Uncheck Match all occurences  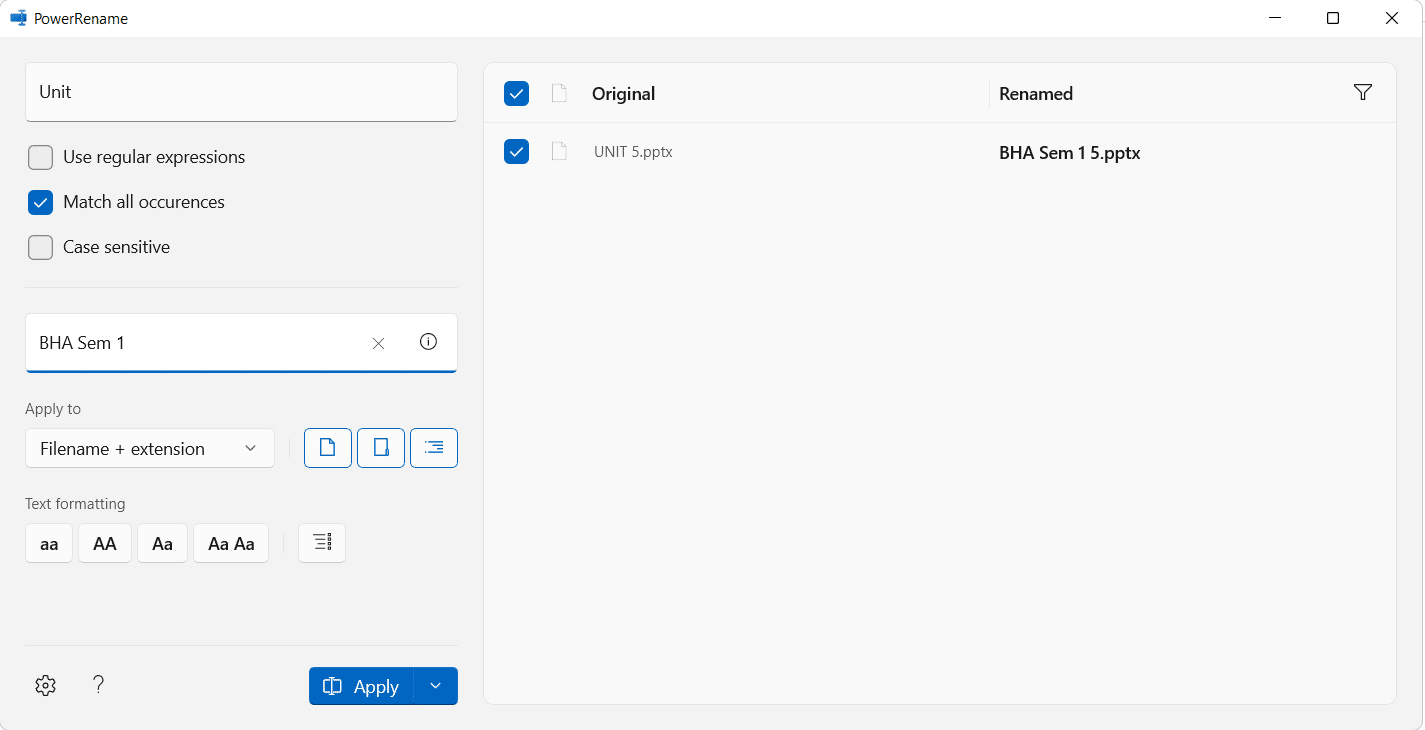point(41,202)
